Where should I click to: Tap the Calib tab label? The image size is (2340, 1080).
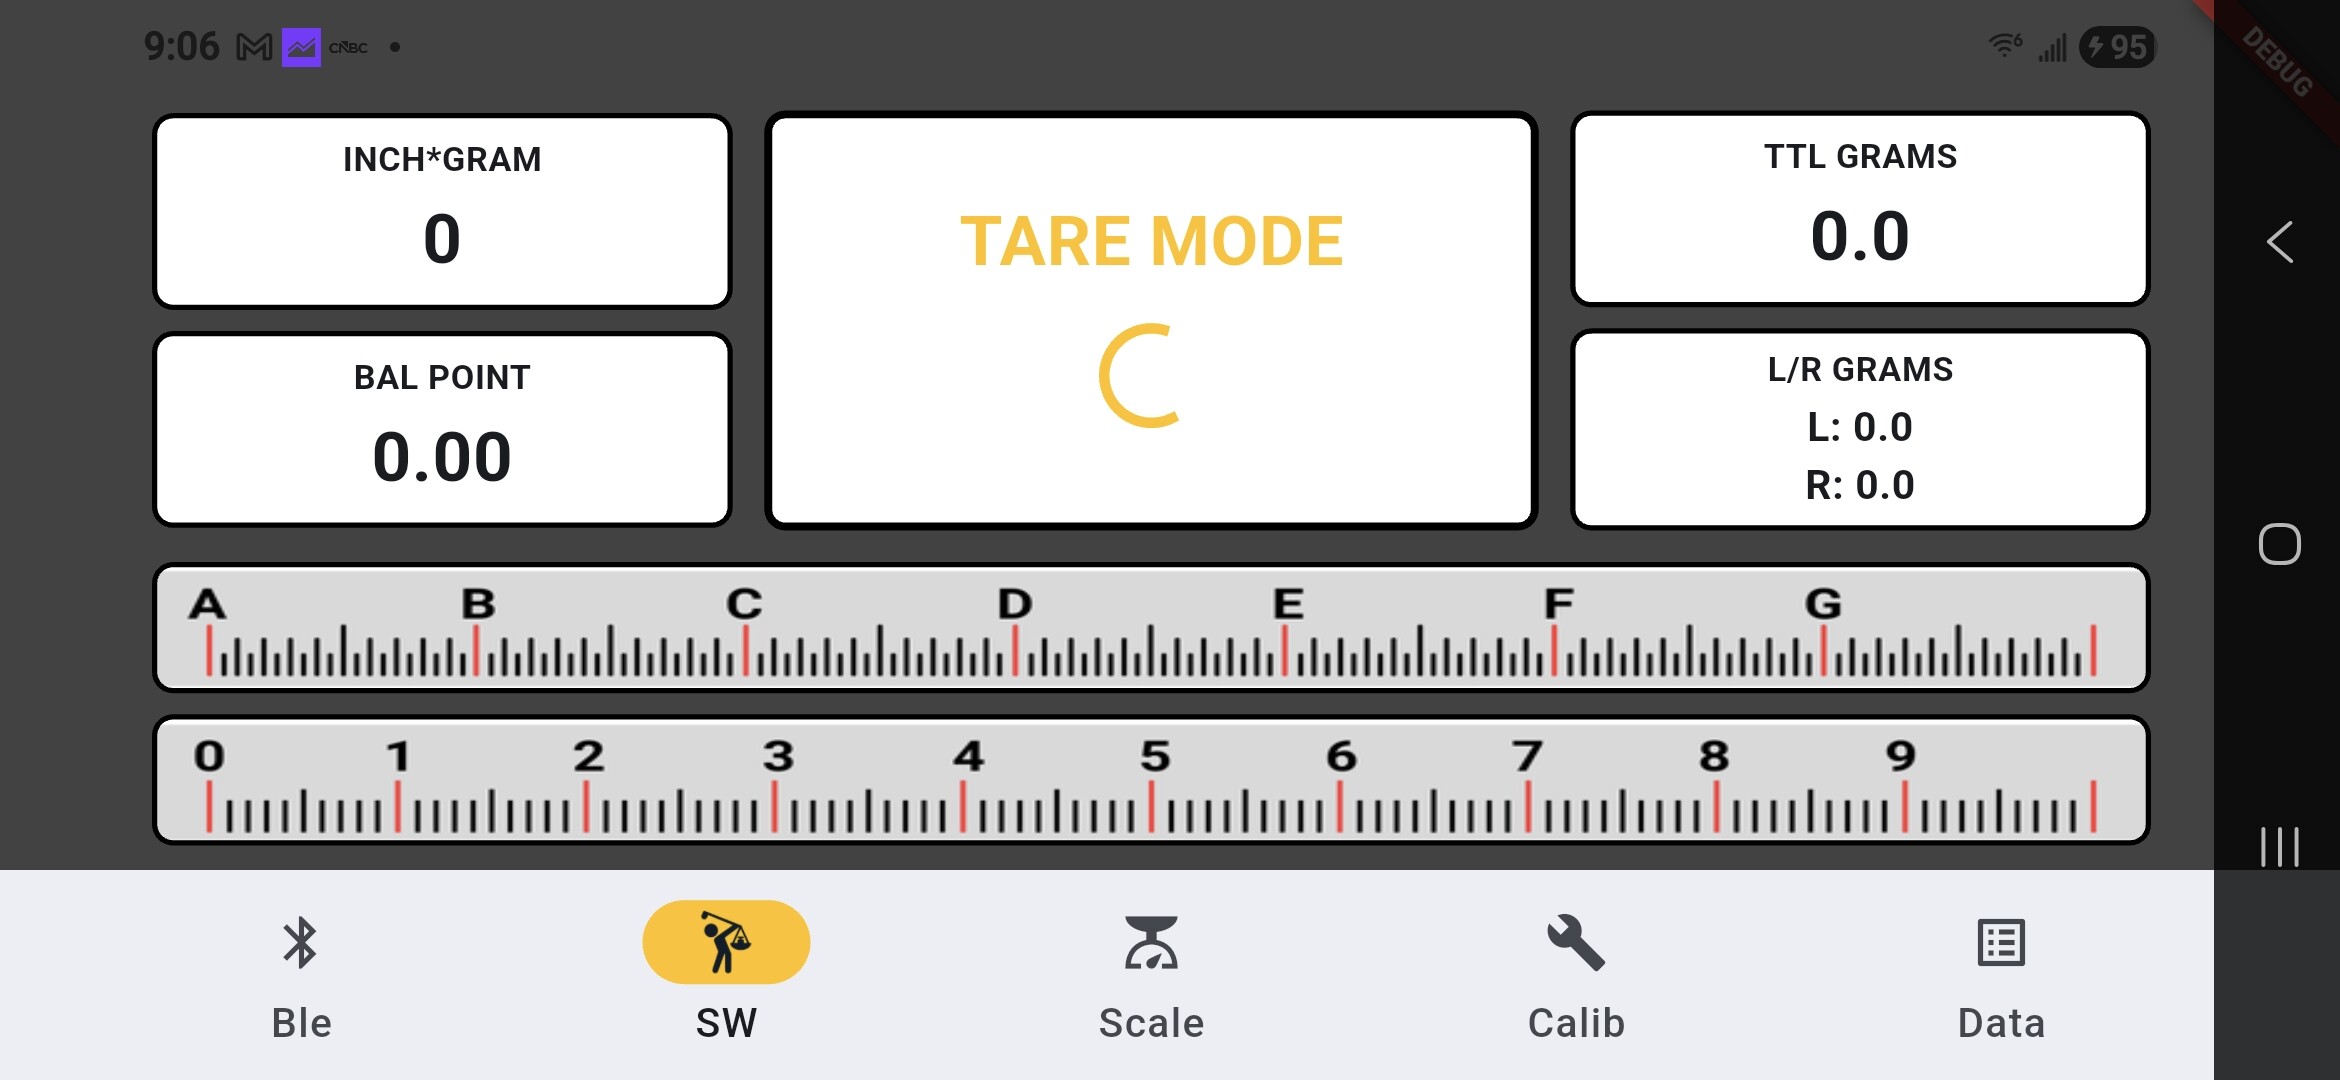(x=1576, y=1023)
